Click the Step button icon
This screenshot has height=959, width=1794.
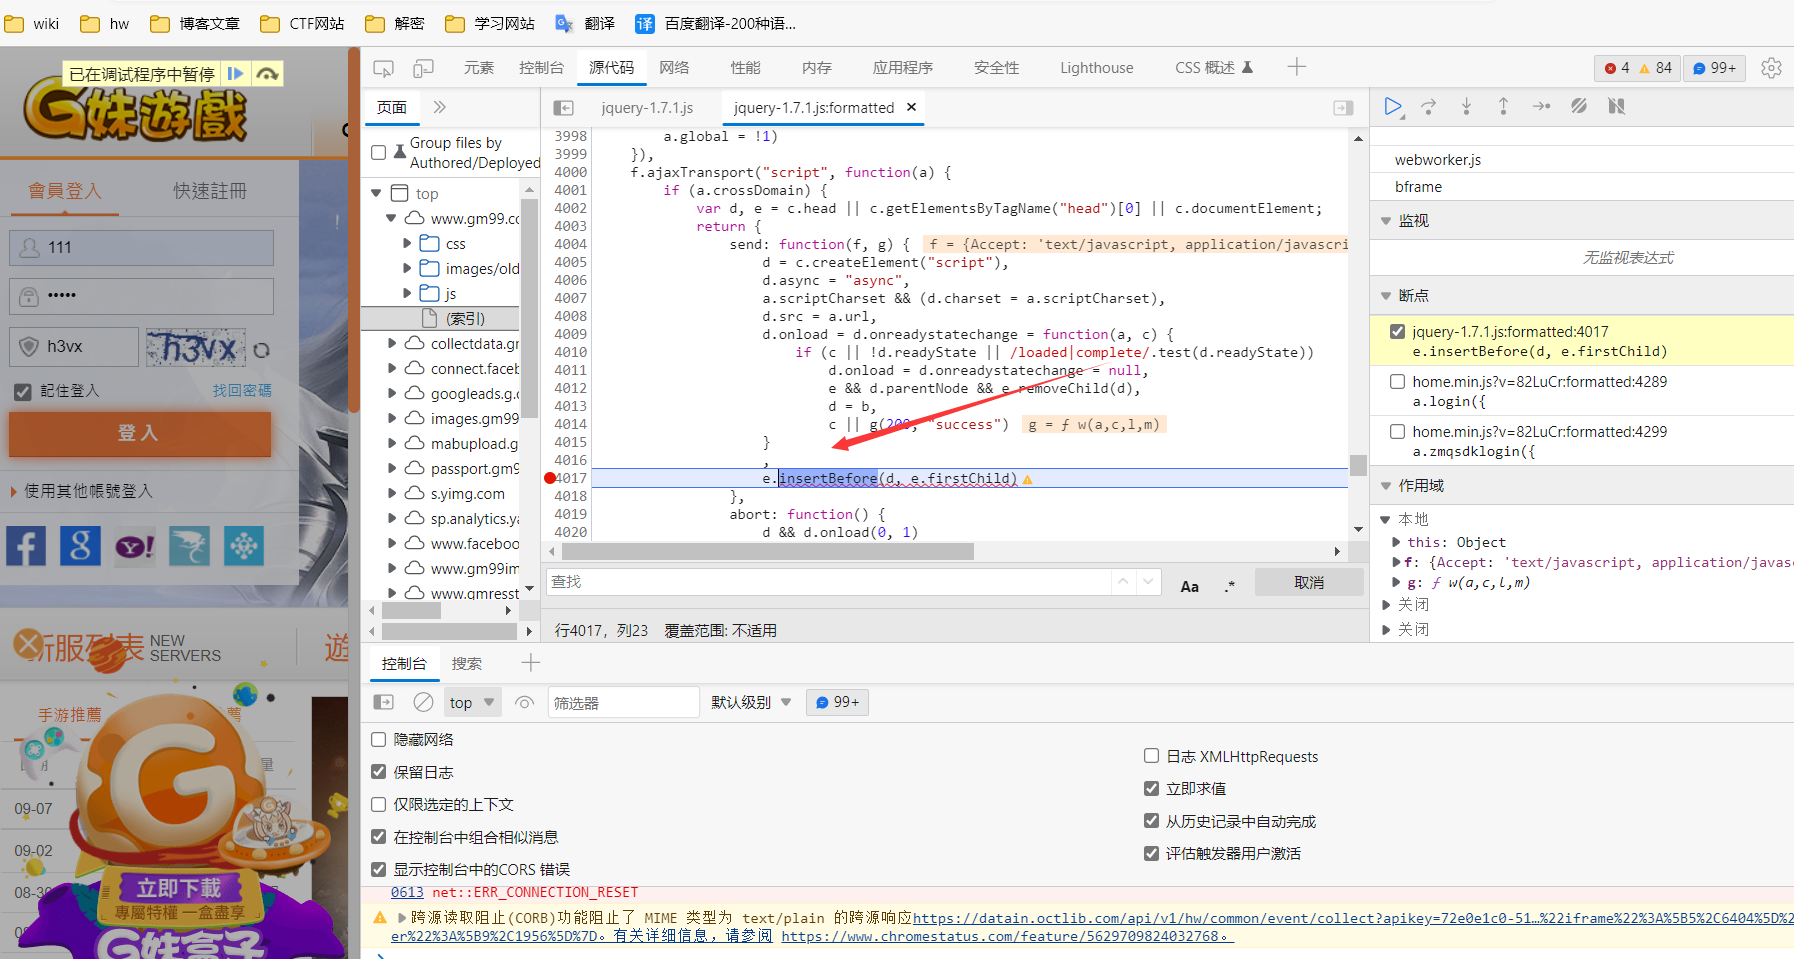tap(1541, 106)
